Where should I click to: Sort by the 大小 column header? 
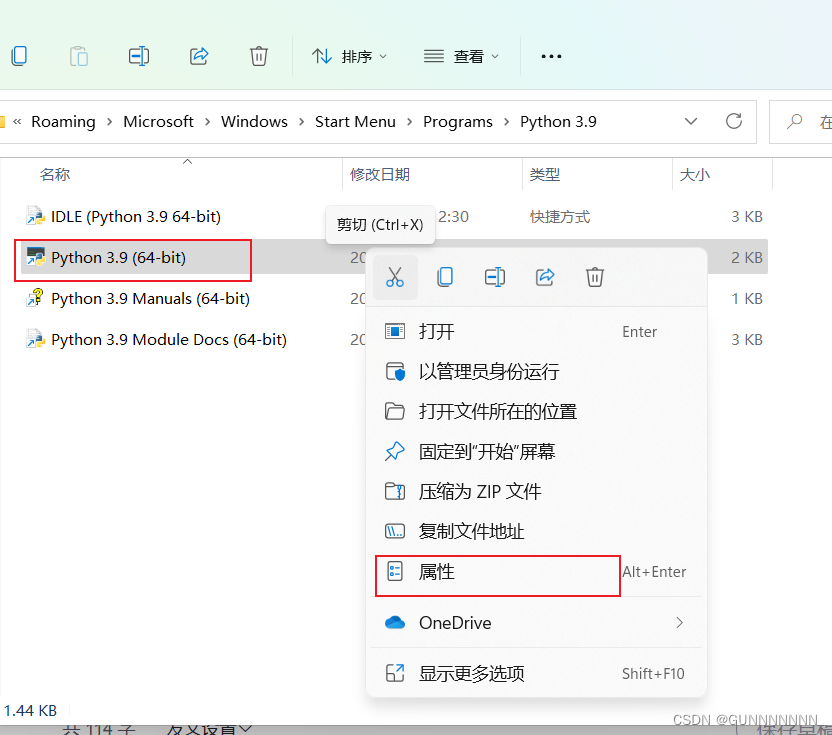[x=695, y=175]
